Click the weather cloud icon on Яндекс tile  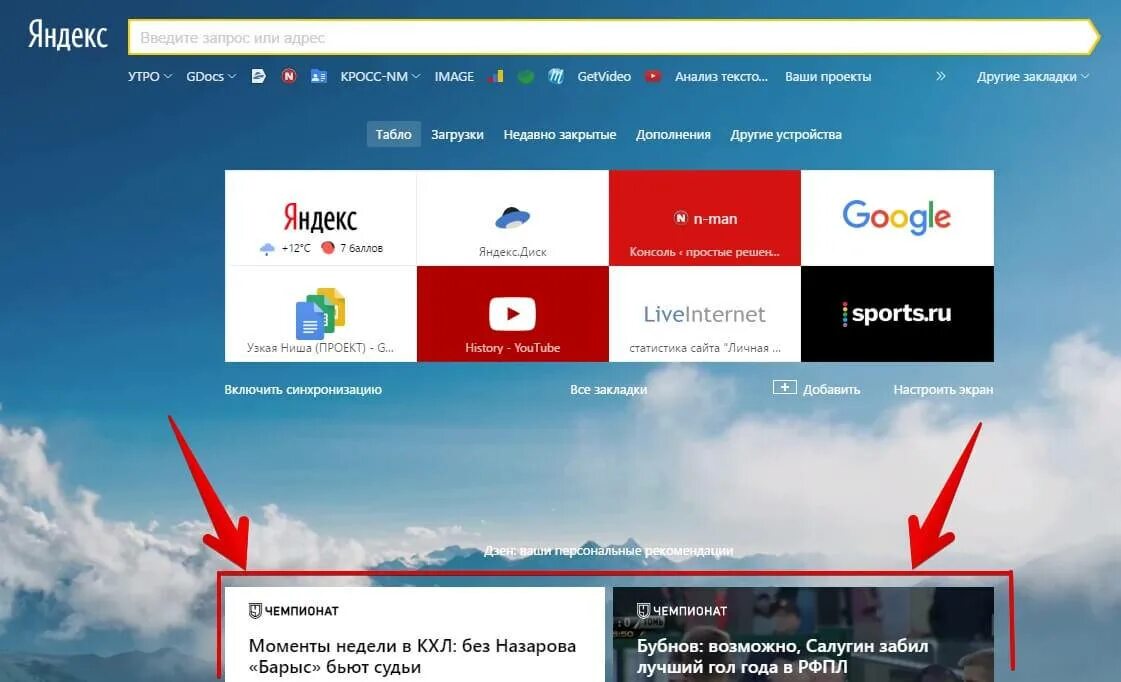pyautogui.click(x=267, y=249)
